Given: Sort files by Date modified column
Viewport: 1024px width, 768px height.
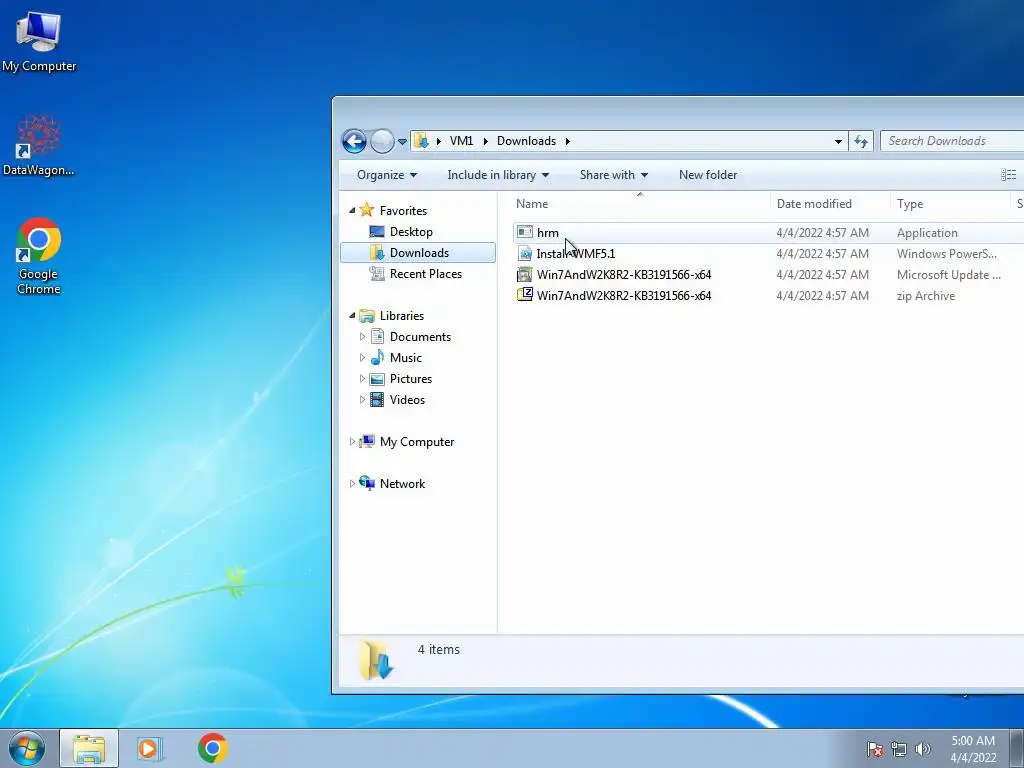Looking at the screenshot, I should (x=829, y=204).
